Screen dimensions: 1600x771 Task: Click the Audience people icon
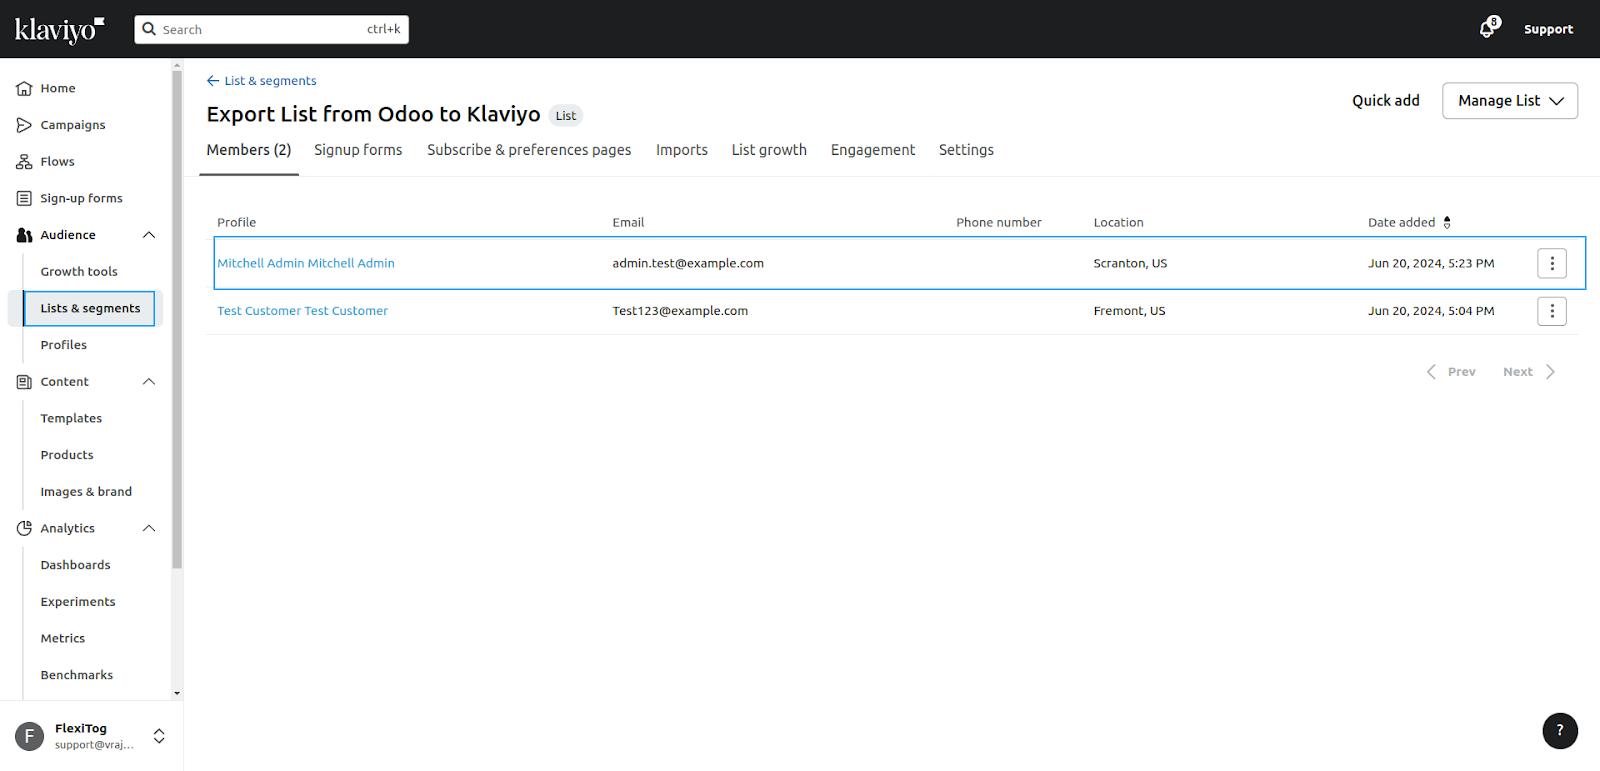point(24,235)
